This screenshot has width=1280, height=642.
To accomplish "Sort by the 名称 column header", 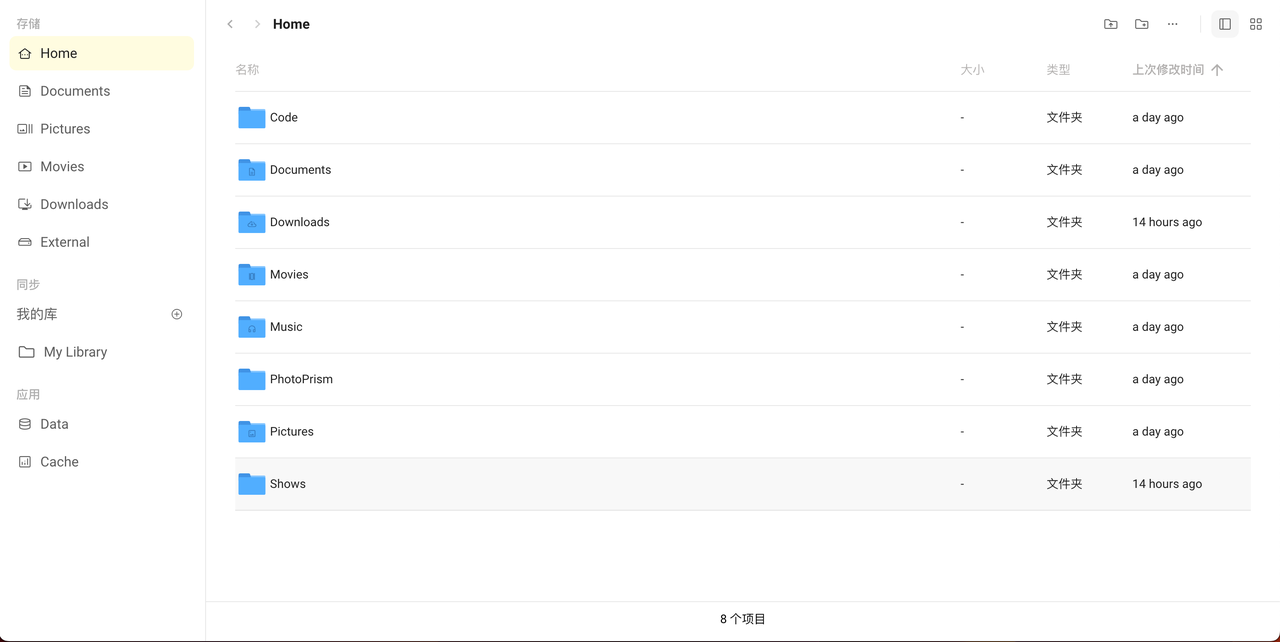I will point(247,70).
